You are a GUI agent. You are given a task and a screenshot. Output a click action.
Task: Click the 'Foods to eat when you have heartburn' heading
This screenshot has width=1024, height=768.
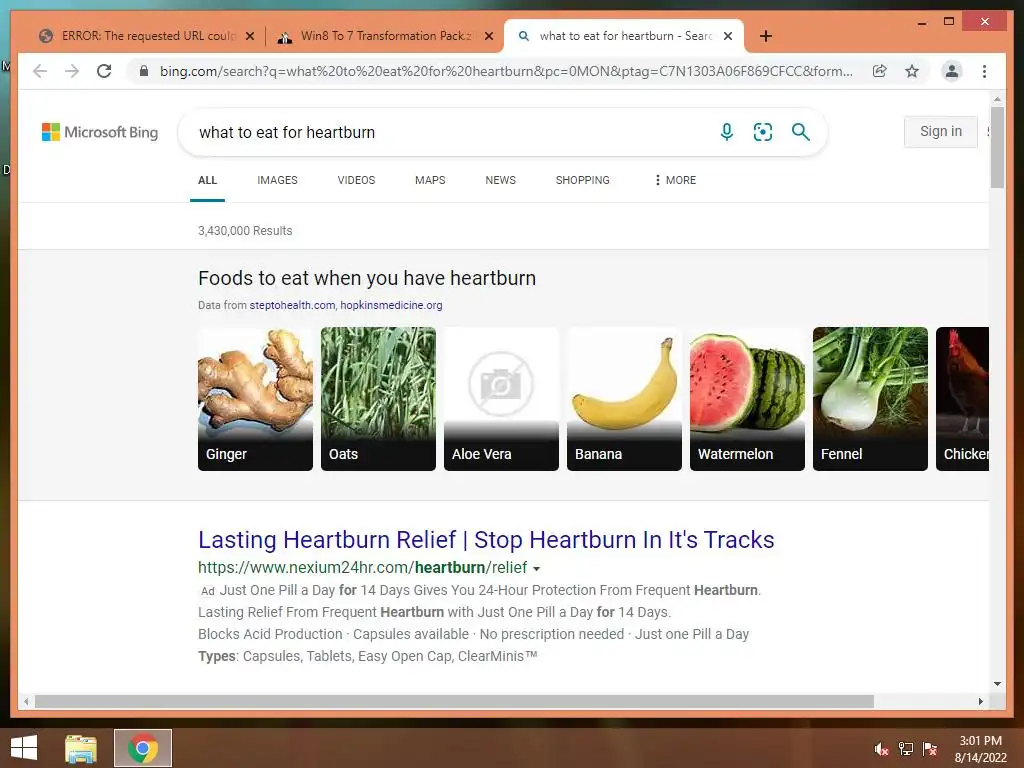coord(367,278)
